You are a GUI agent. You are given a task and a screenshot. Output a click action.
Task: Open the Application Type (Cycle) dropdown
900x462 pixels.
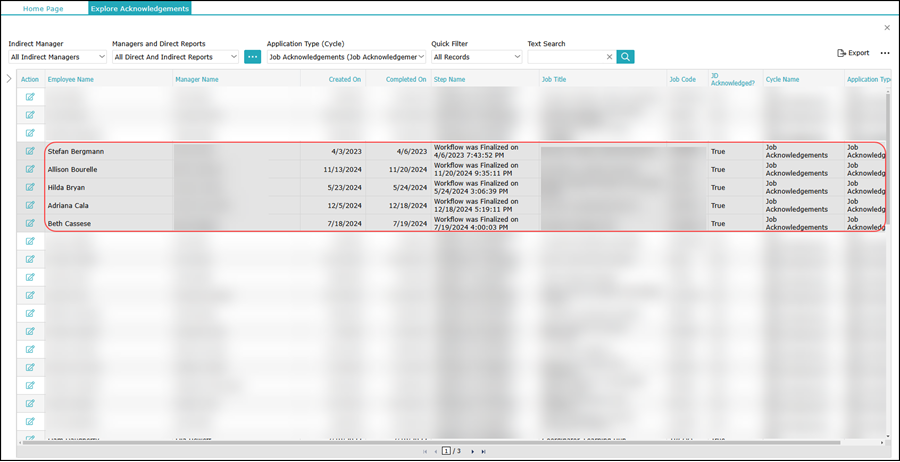point(346,57)
